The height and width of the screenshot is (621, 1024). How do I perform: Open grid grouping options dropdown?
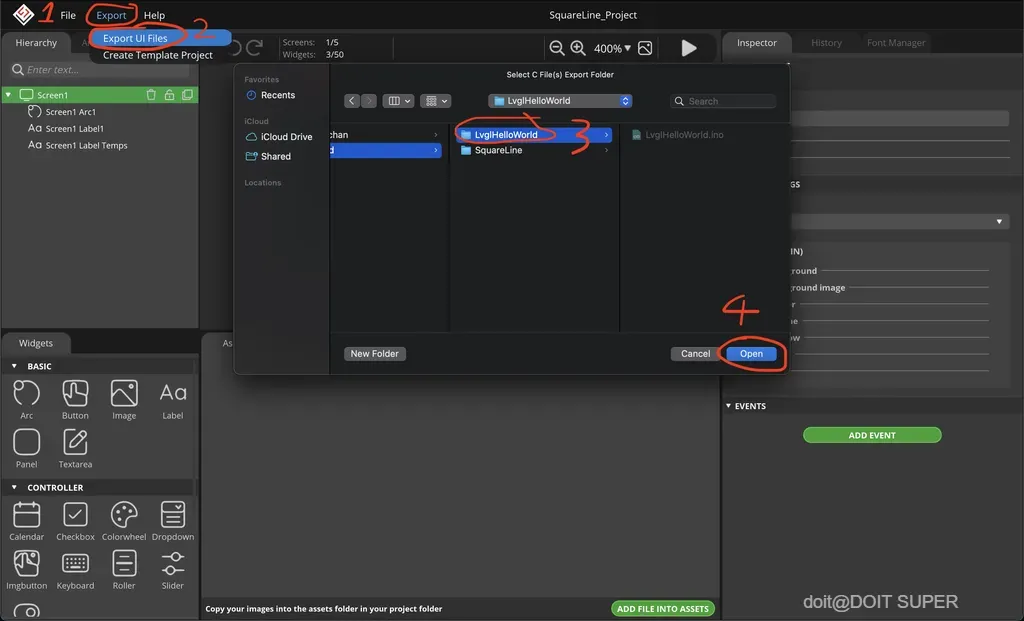pyautogui.click(x=436, y=101)
